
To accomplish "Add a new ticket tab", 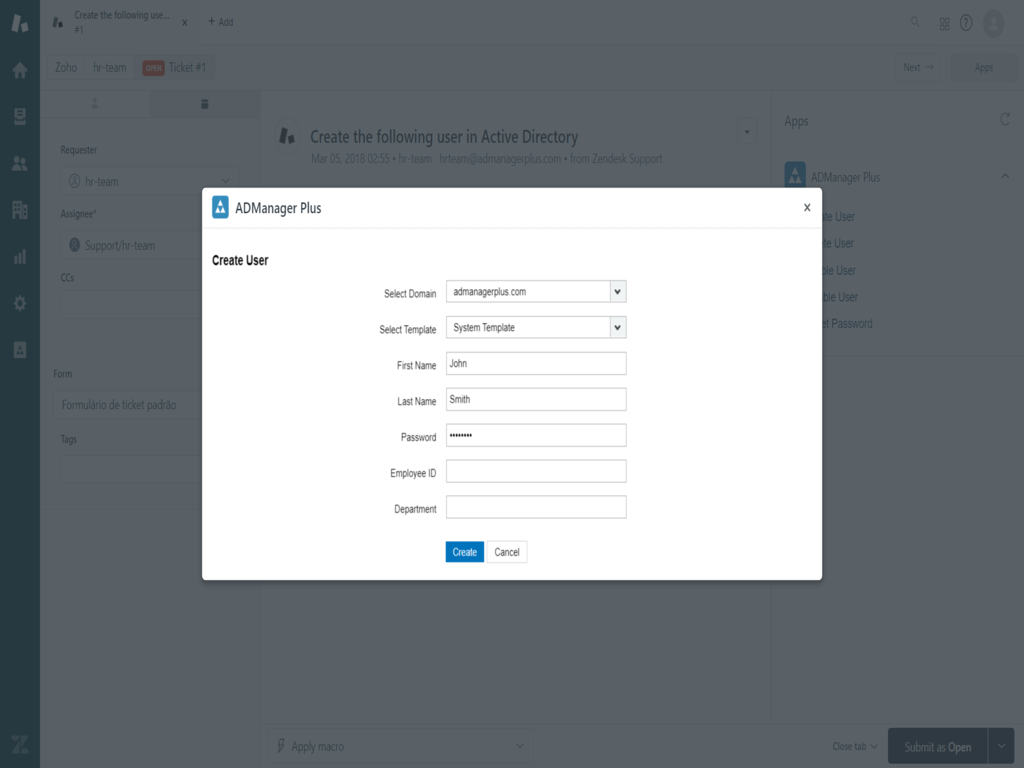I will (x=220, y=22).
